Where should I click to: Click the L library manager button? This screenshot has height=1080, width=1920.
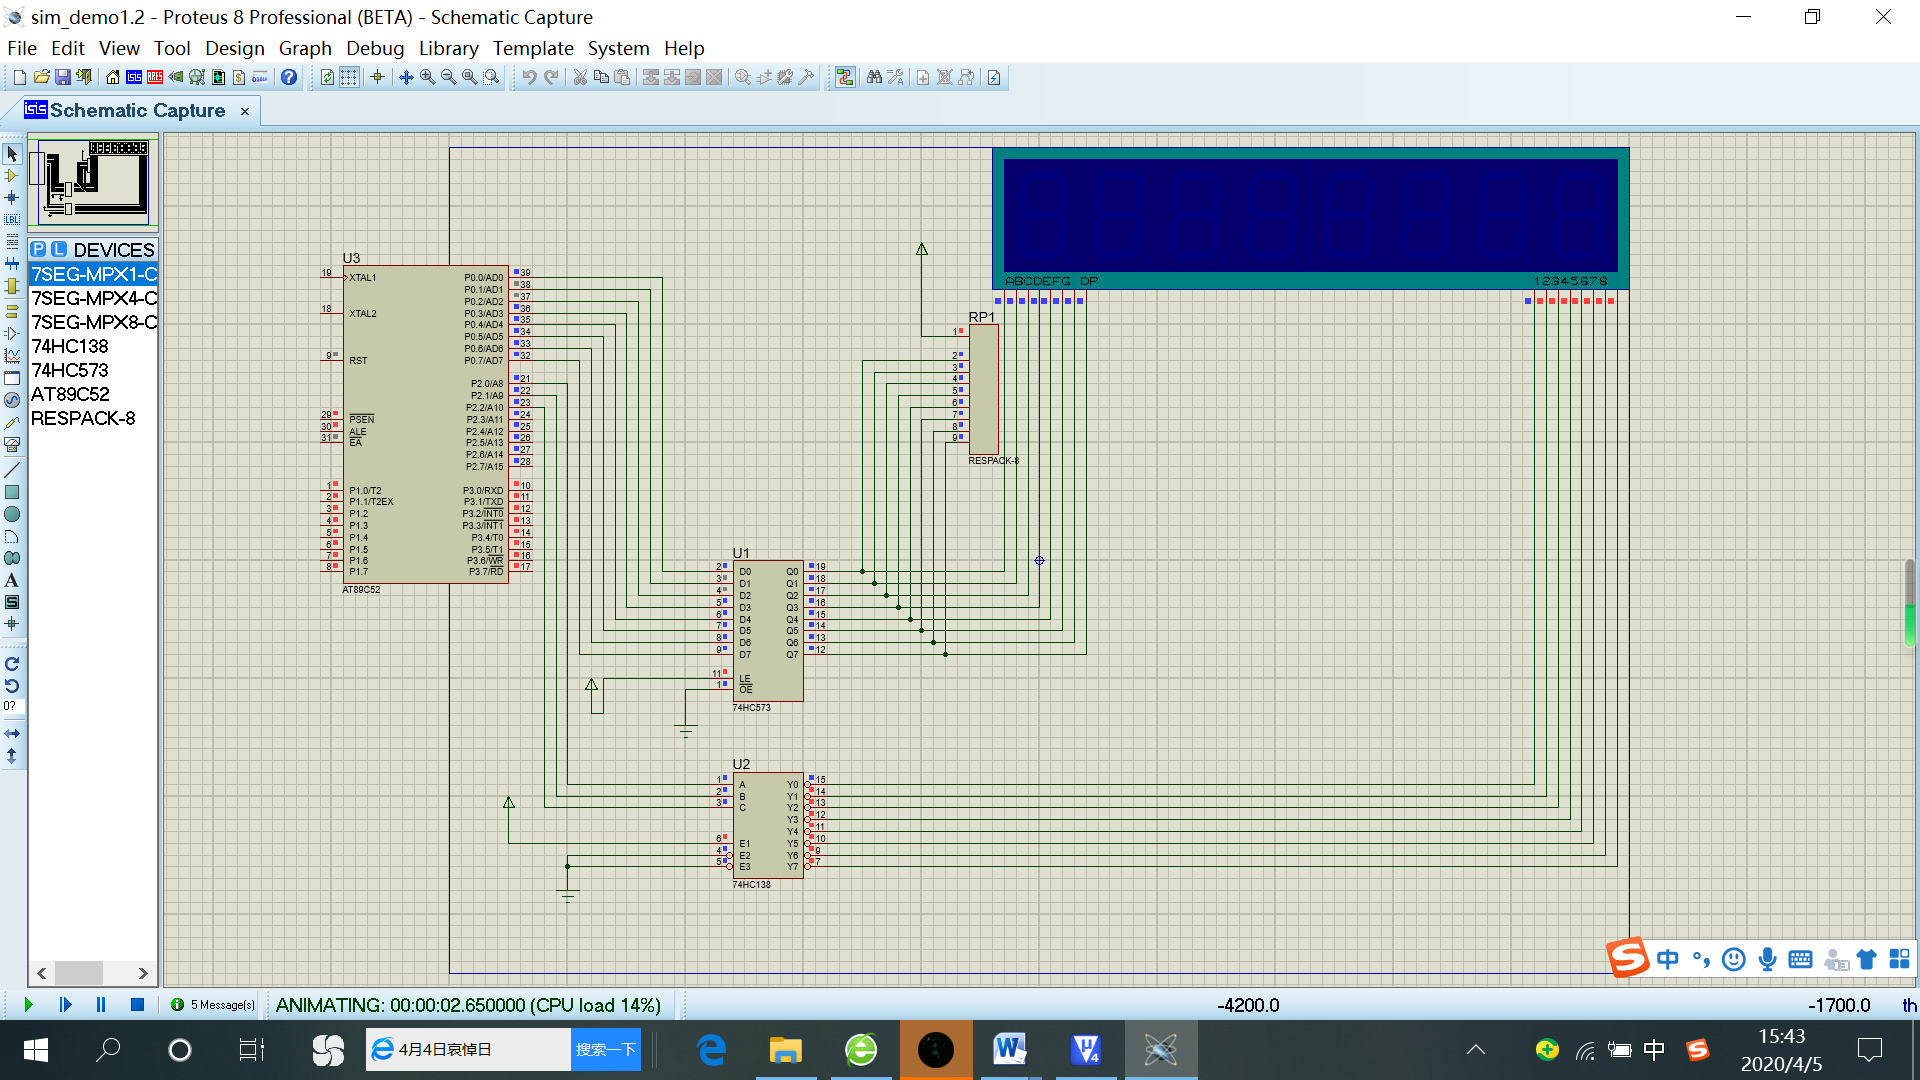coord(59,249)
